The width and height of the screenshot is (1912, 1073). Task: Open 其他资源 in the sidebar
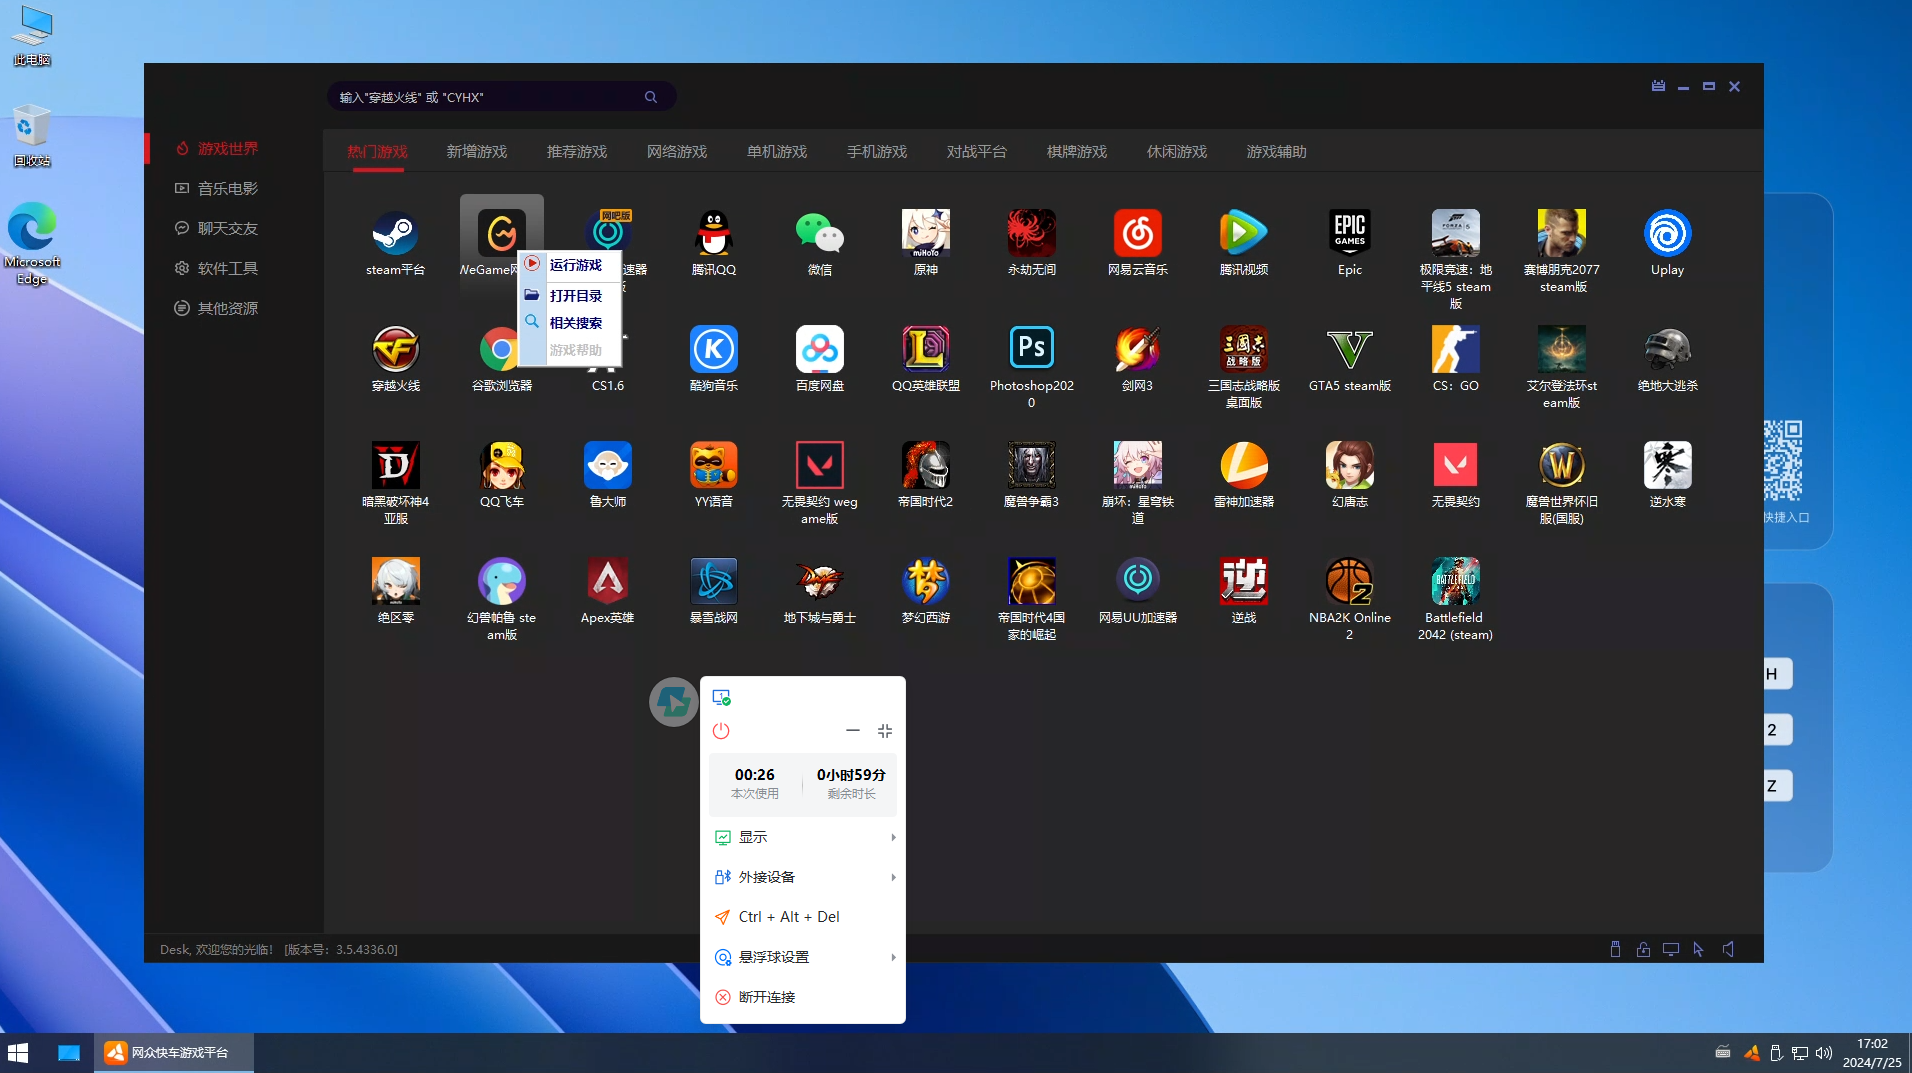[216, 308]
